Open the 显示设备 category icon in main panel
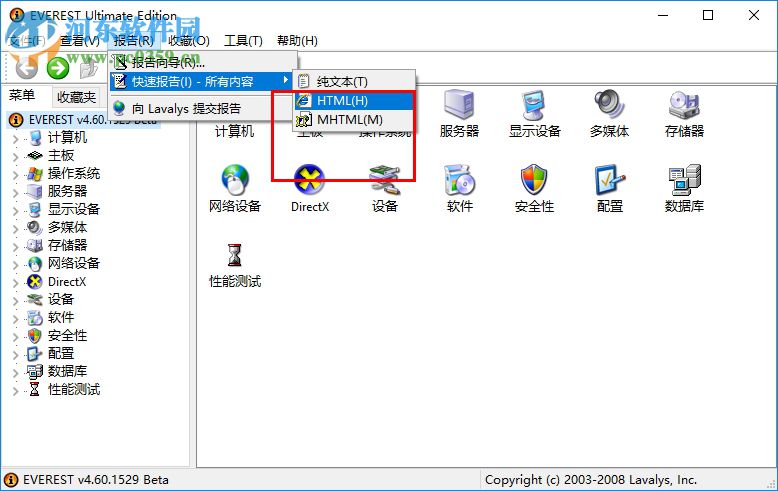 (534, 105)
